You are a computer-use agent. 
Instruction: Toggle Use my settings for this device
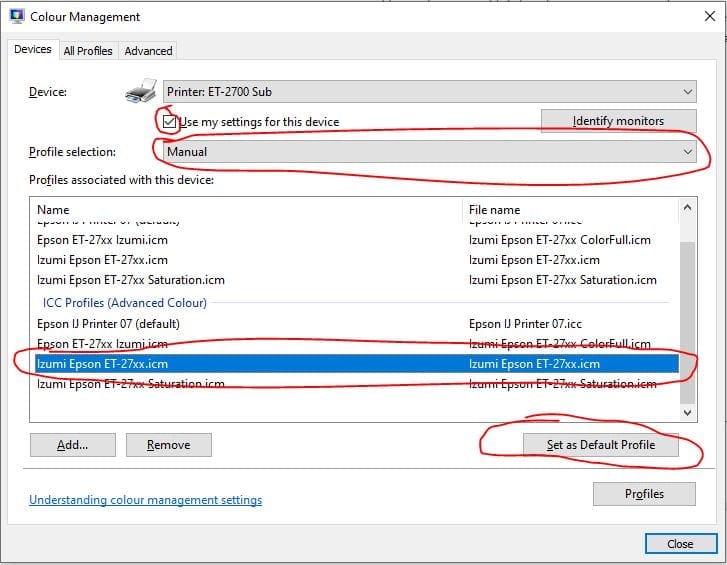click(169, 122)
